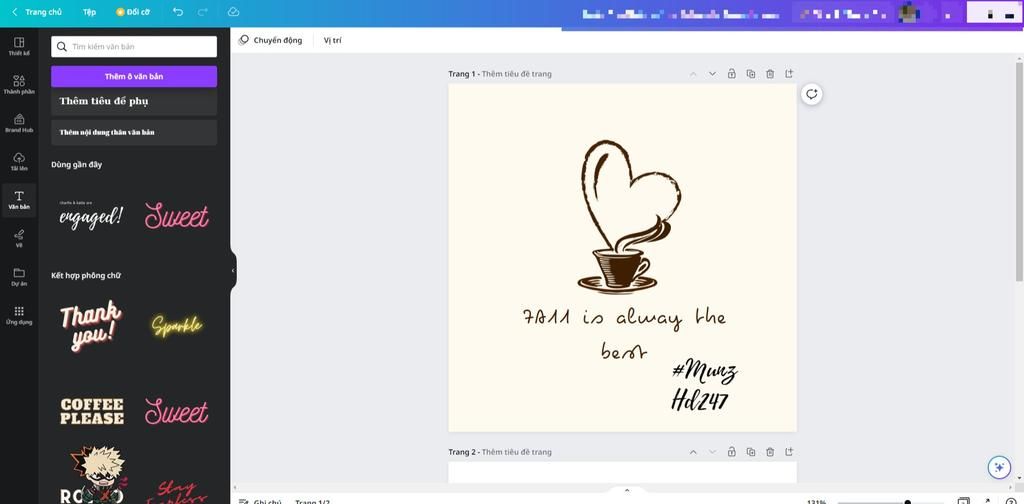Select the Văn bản text panel

(19, 200)
